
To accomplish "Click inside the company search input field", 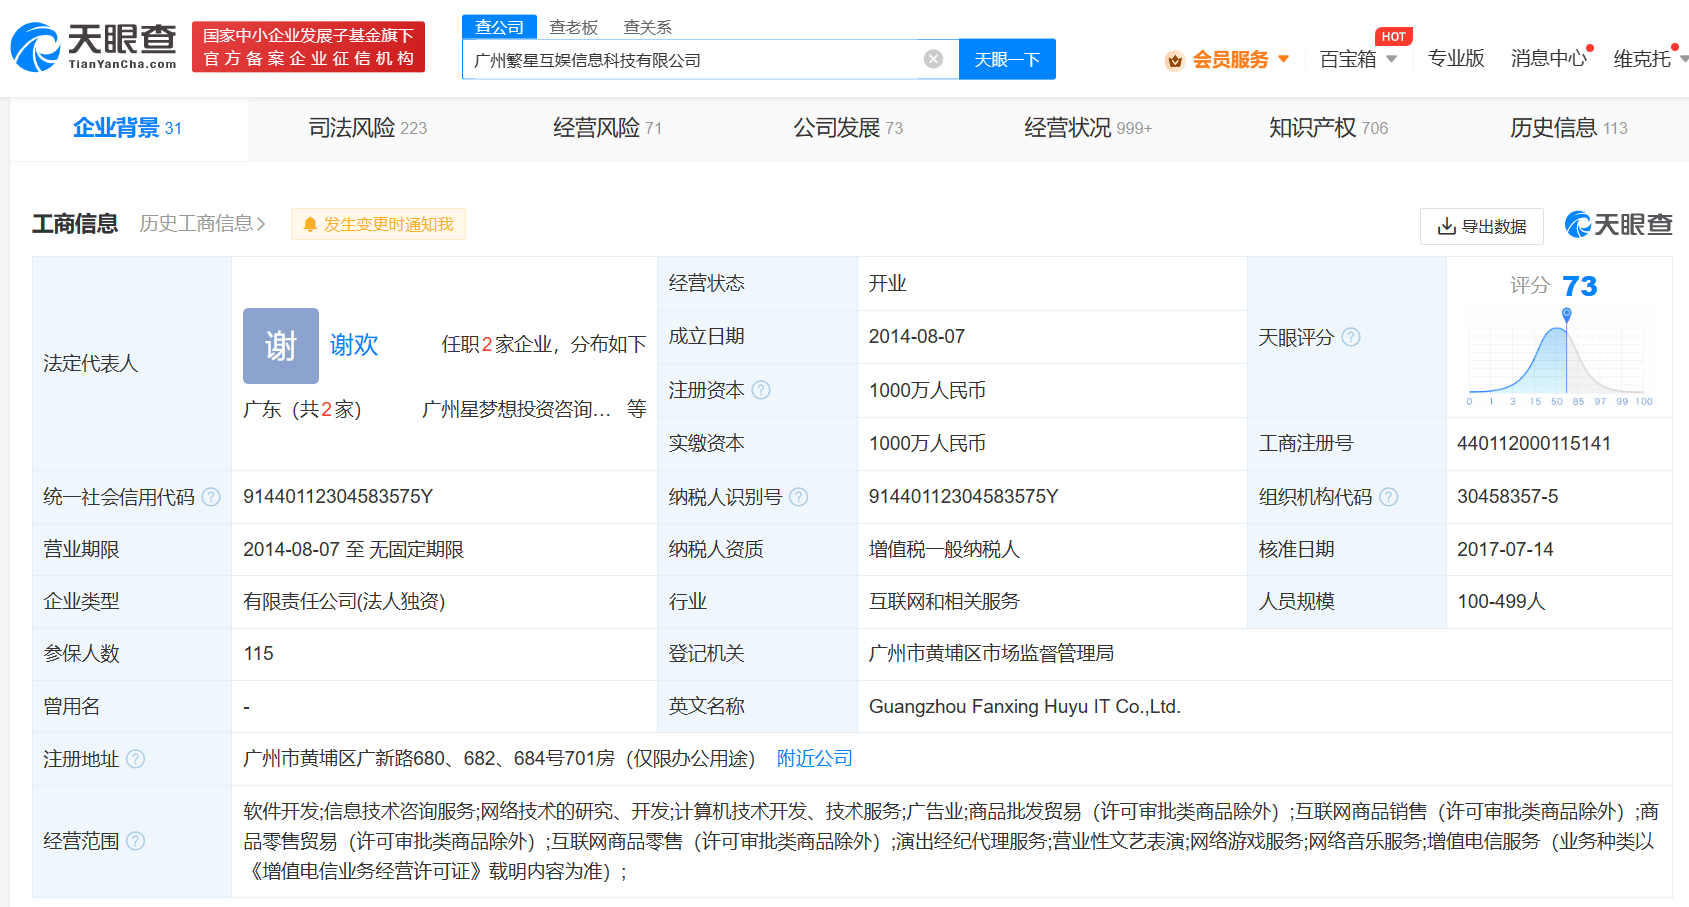I will point(700,59).
